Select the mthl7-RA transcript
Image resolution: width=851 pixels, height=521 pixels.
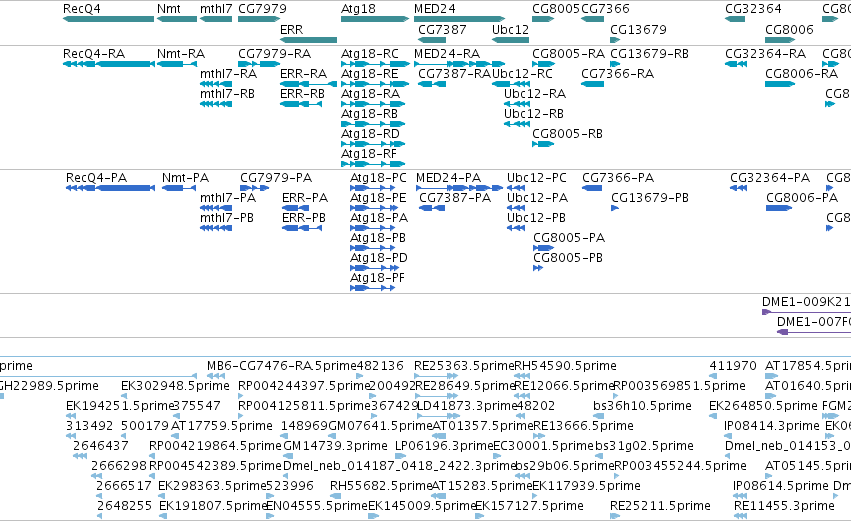pyautogui.click(x=216, y=84)
